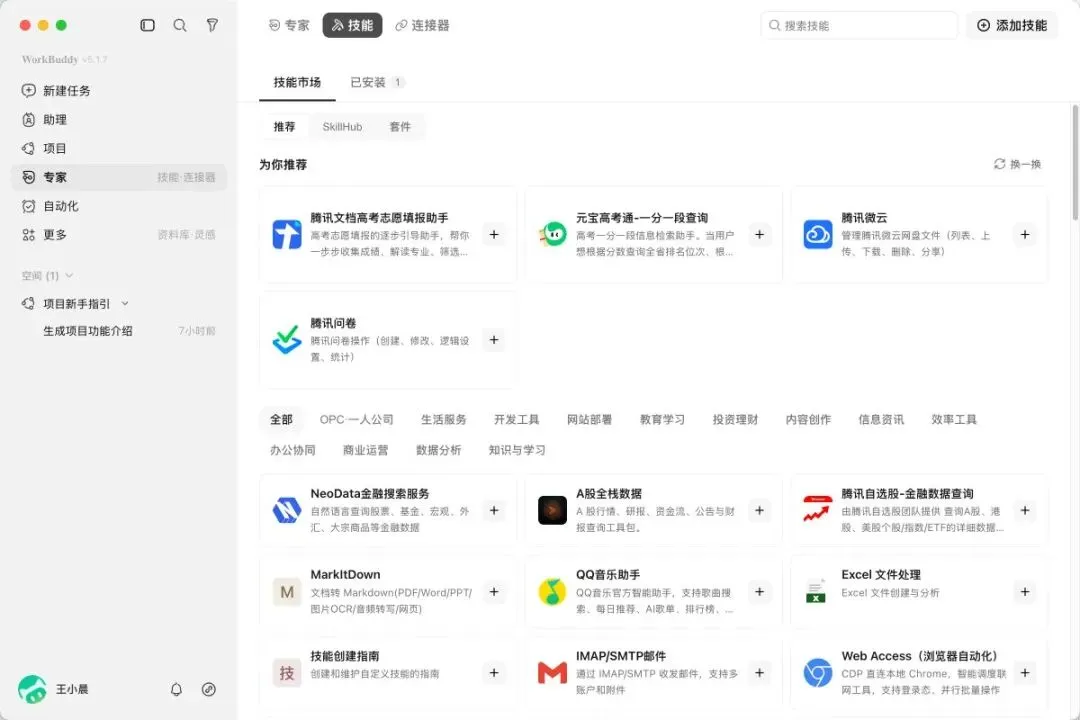Open the 技能市场 tab
Image resolution: width=1080 pixels, height=720 pixels.
point(297,83)
